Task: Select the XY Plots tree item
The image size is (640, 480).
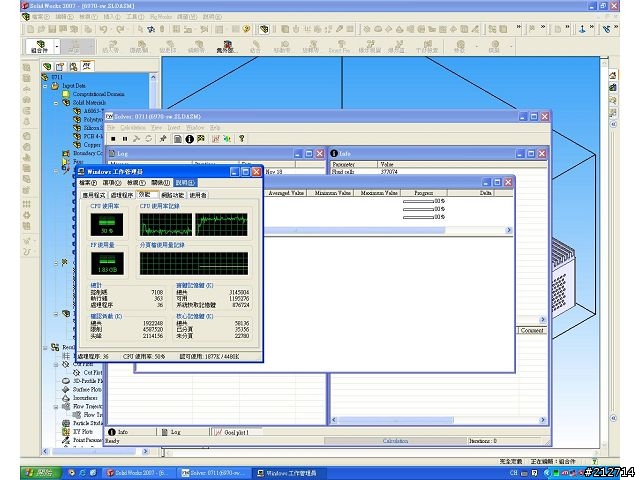Action: 83,431
